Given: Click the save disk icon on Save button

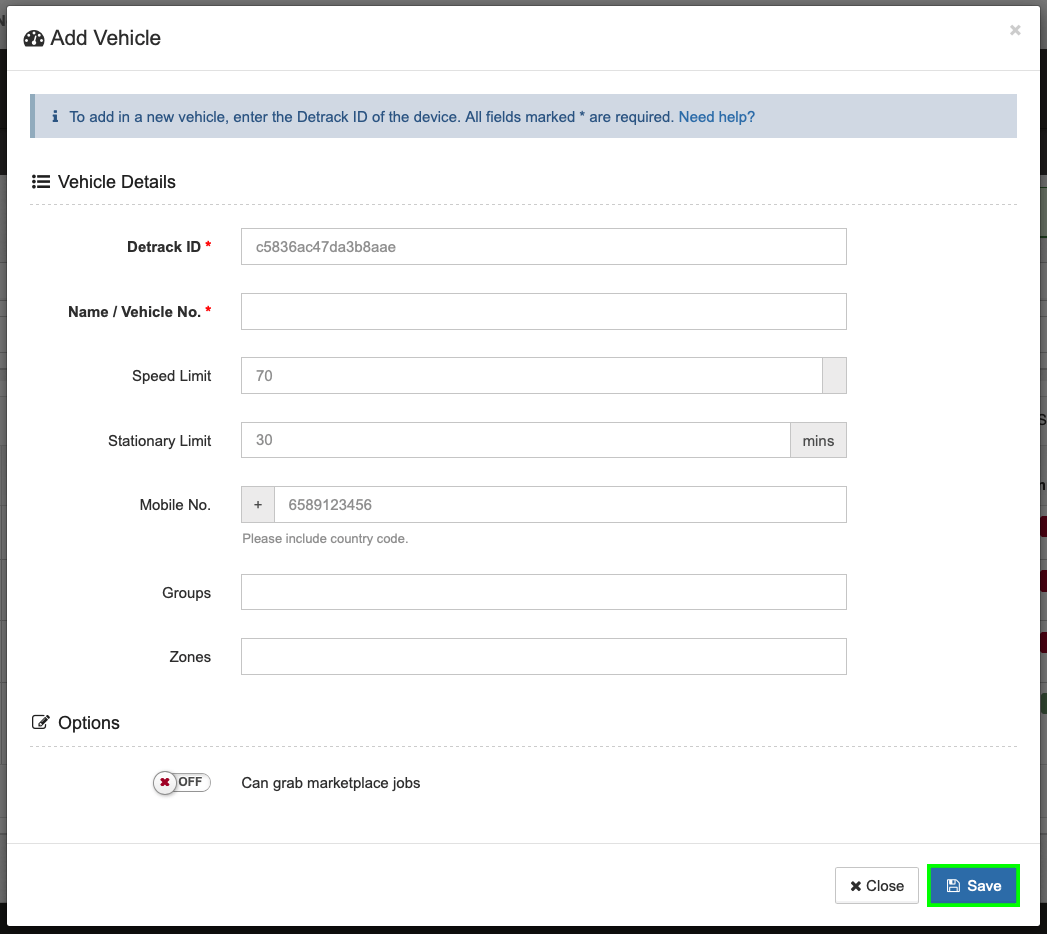Looking at the screenshot, I should (956, 885).
